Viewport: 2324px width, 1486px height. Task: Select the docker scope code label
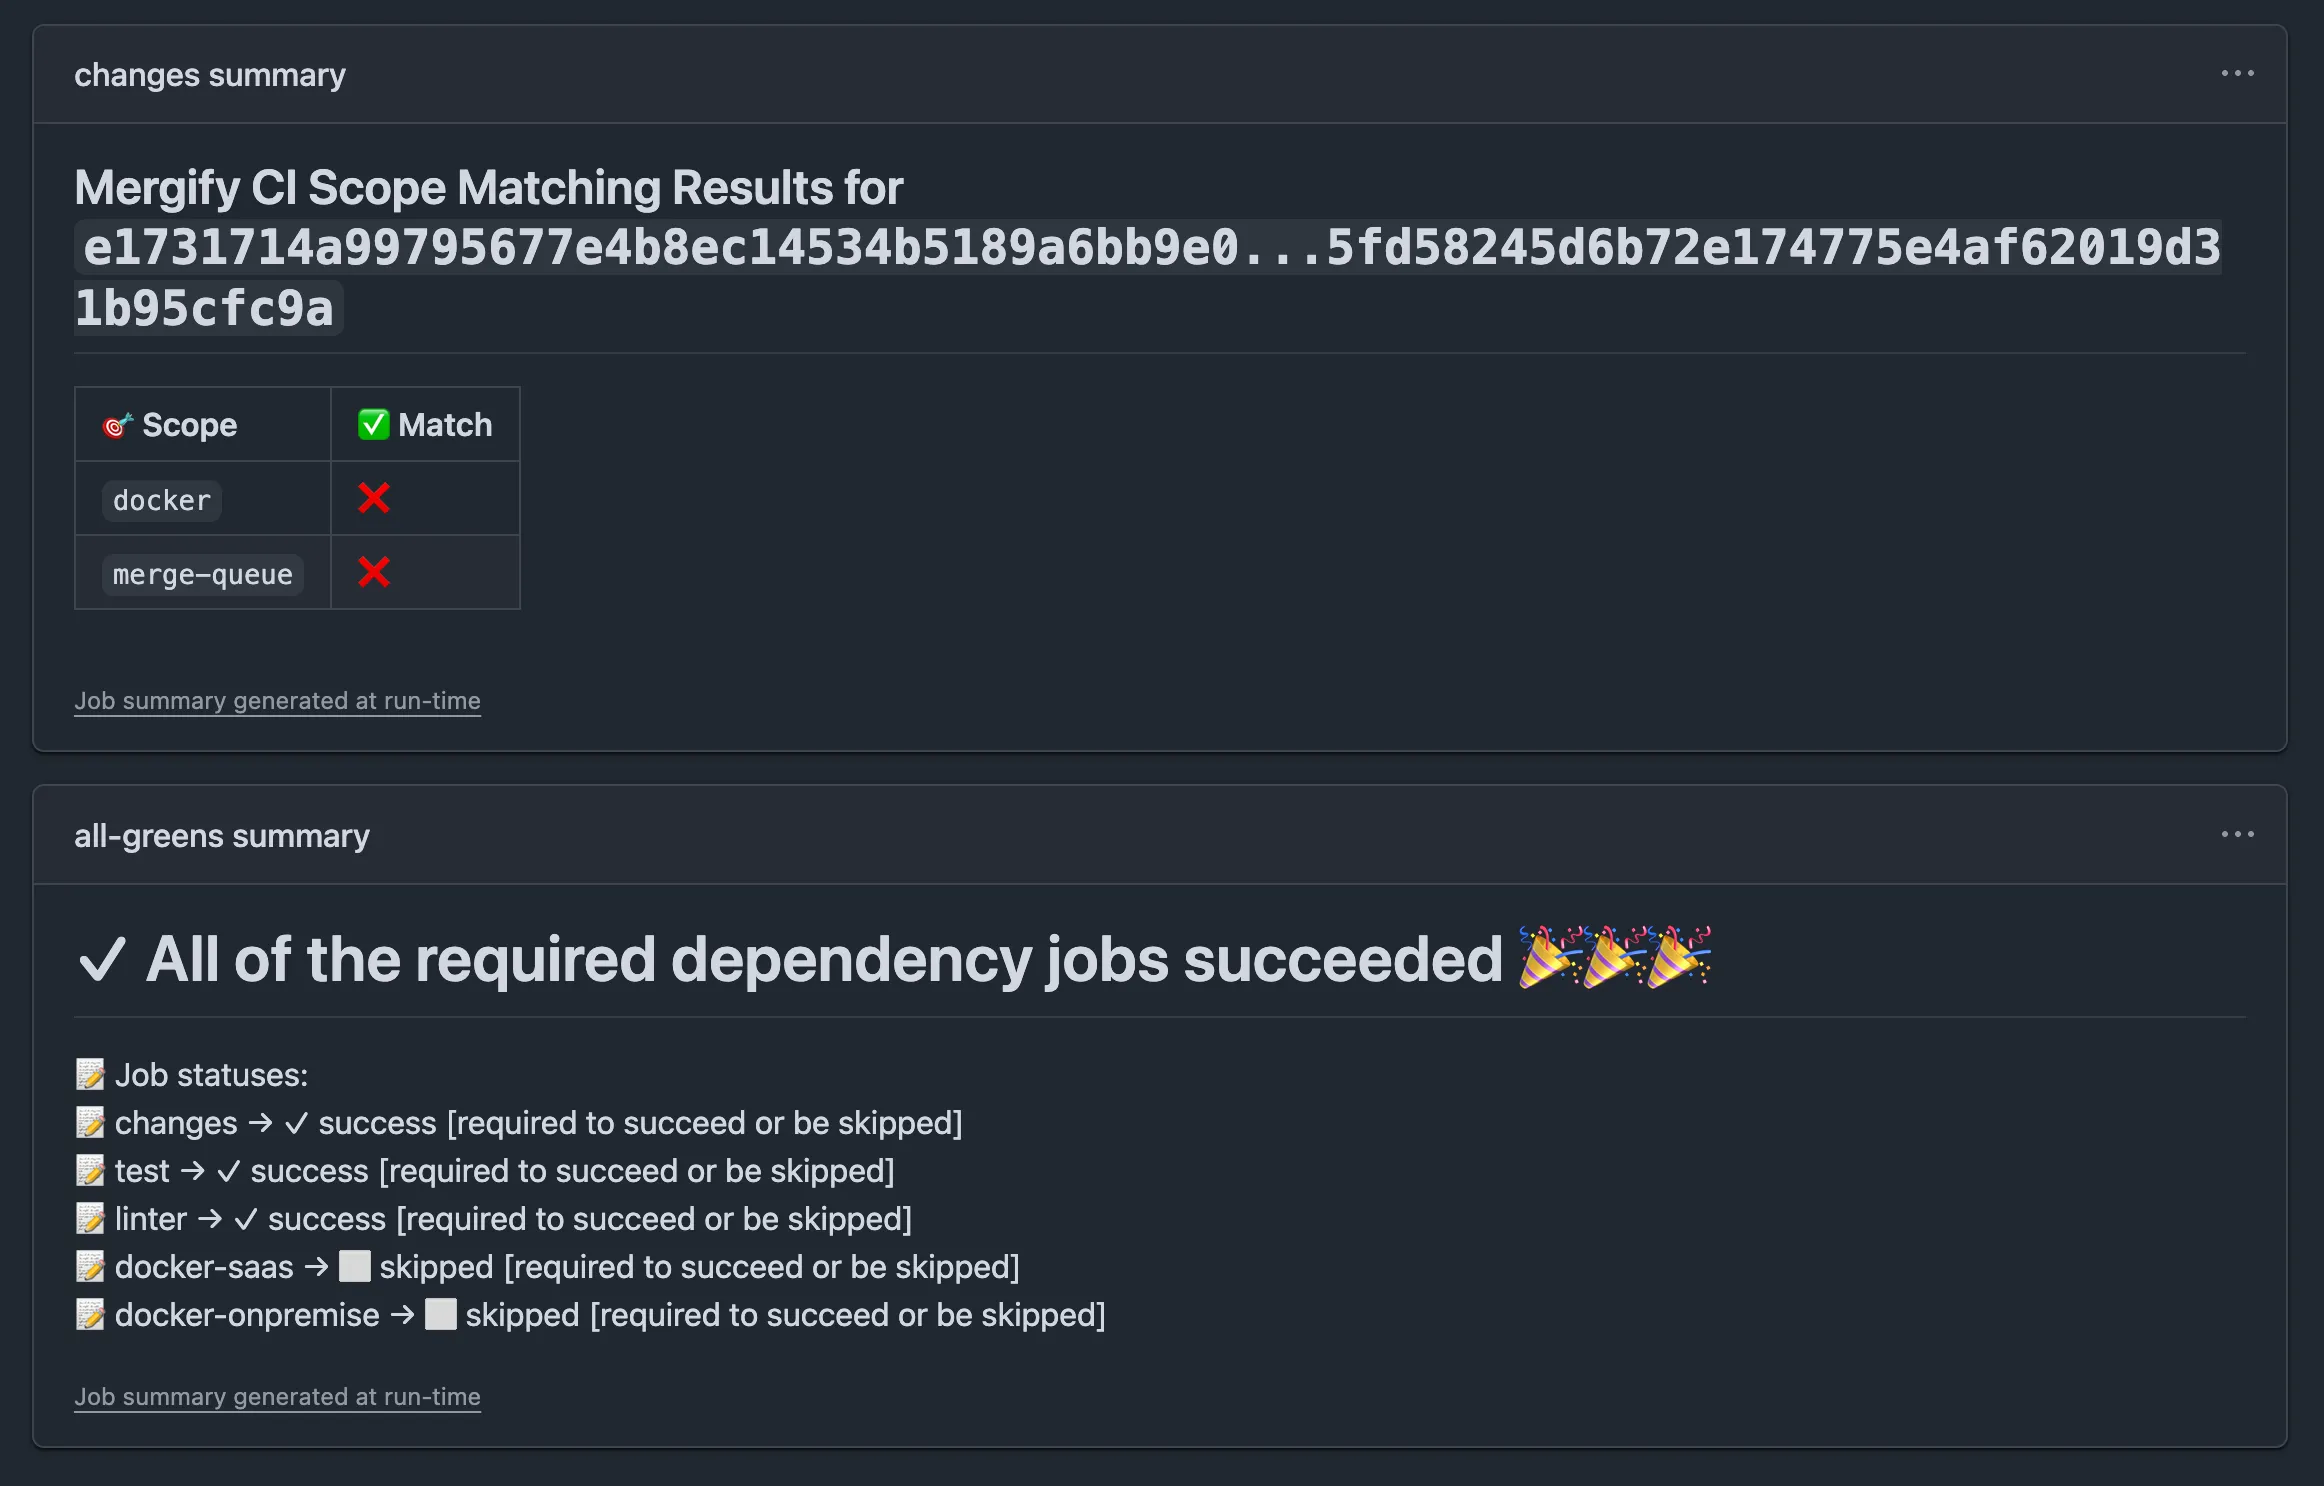pos(160,499)
